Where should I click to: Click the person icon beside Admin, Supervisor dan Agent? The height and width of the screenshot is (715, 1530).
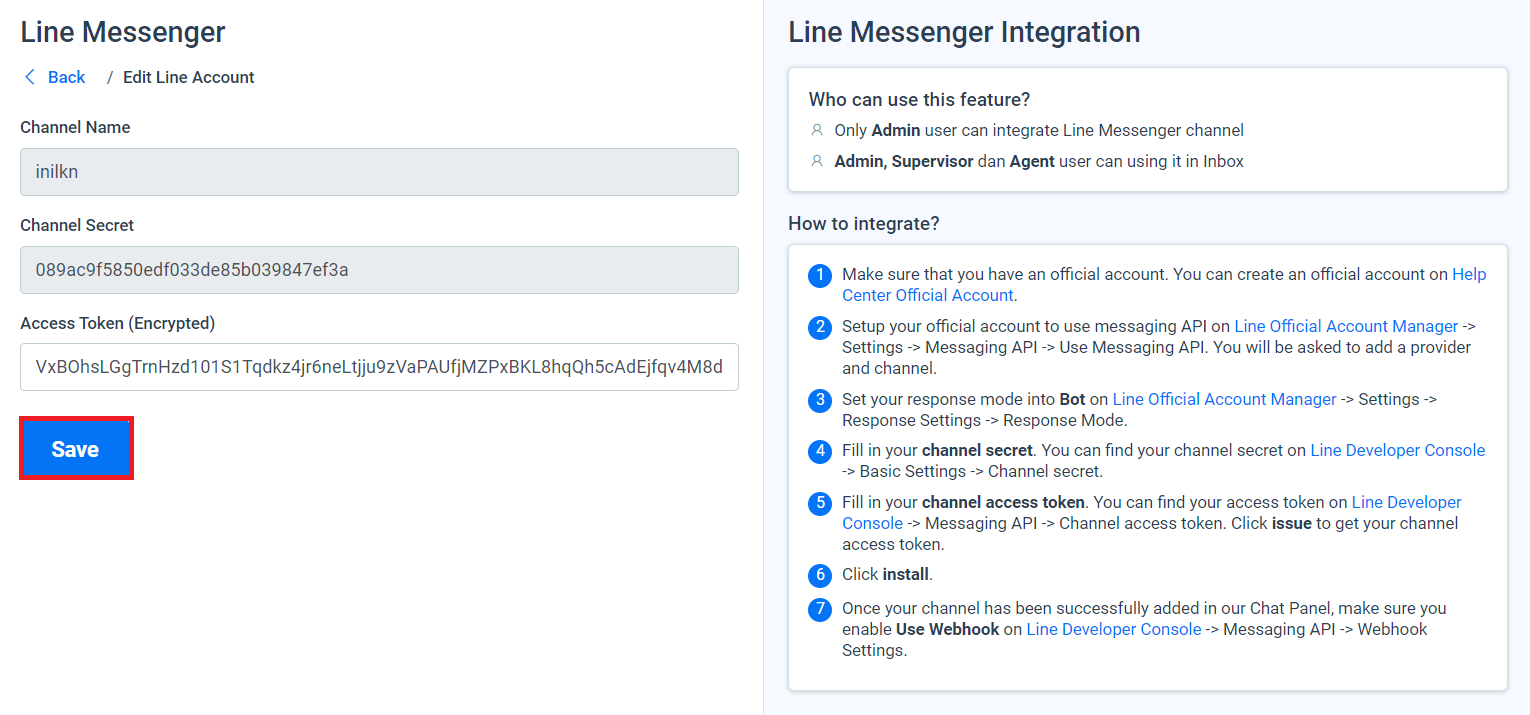(x=817, y=161)
